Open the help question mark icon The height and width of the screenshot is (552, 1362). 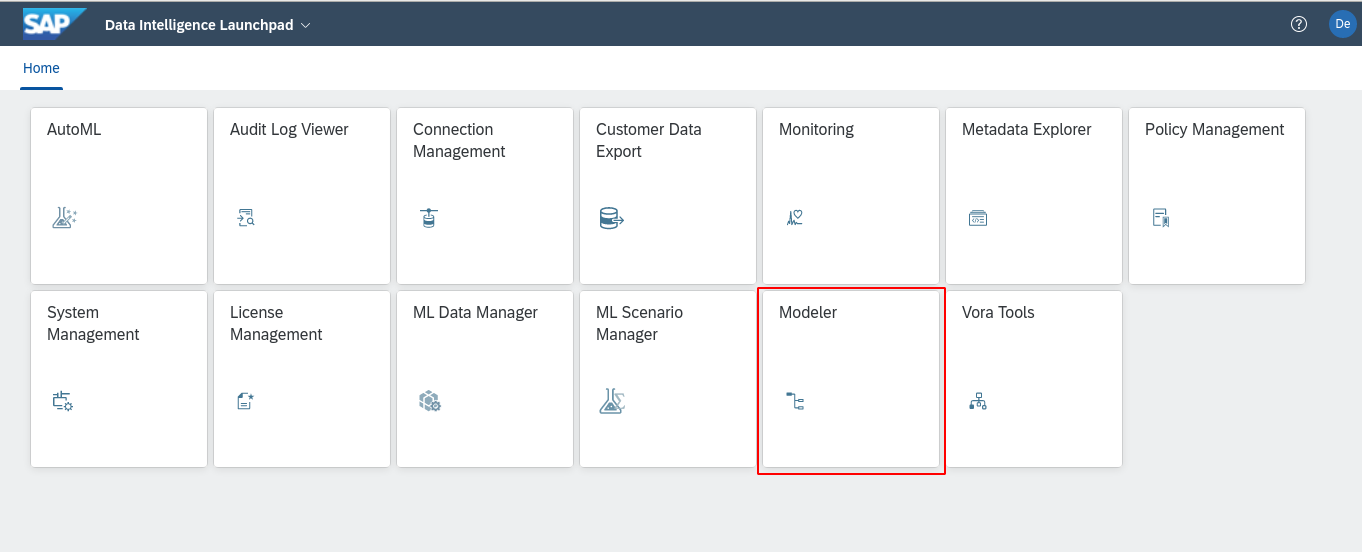(x=1299, y=24)
